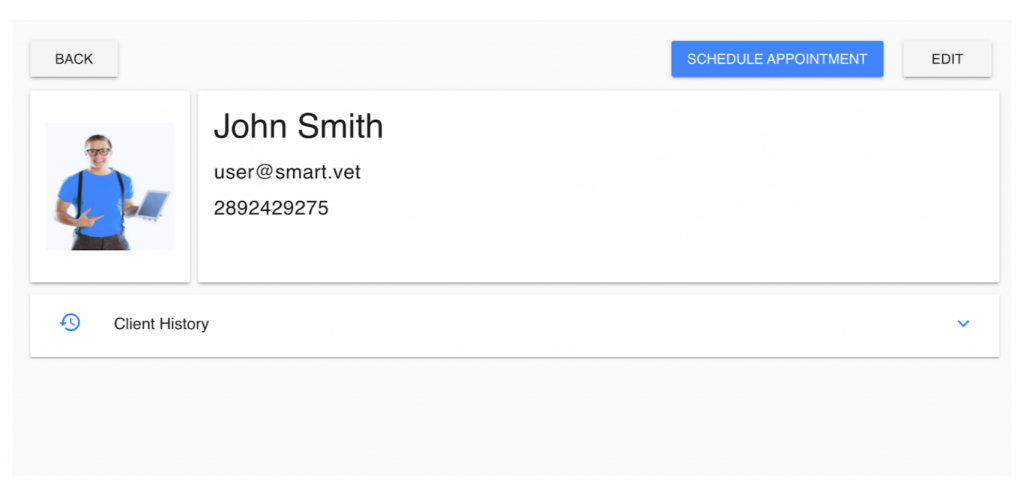
Task: Click the John Smith name heading
Action: [x=298, y=127]
